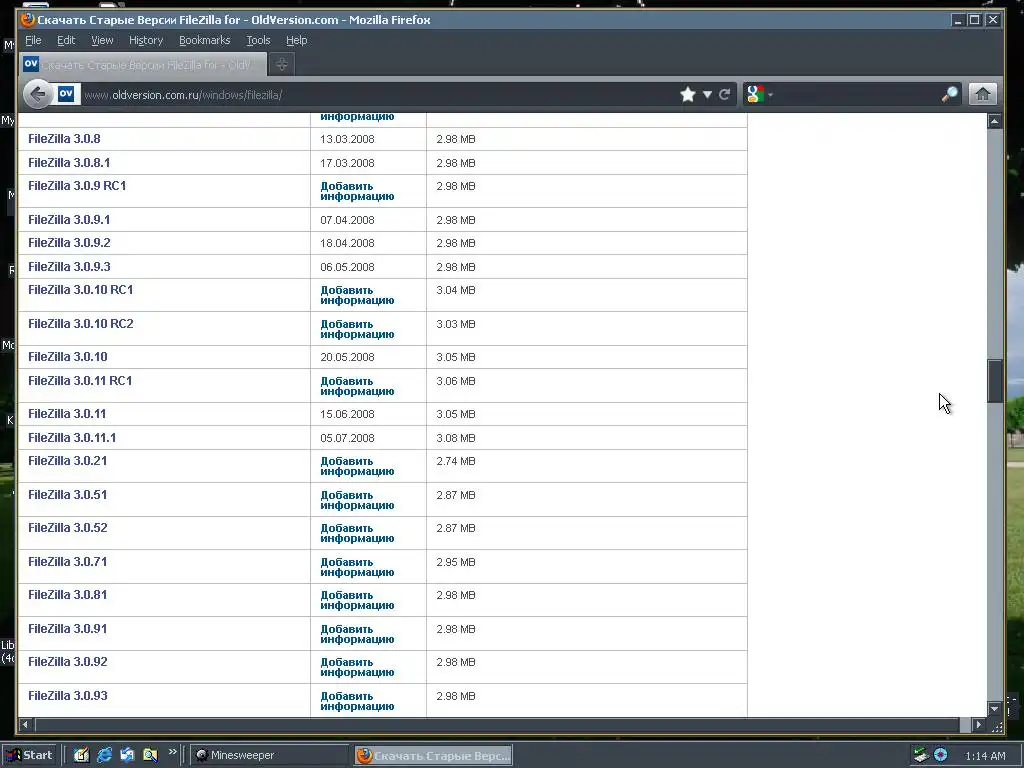Open the FileZilla 3.0.93 link
Image resolution: width=1024 pixels, height=768 pixels.
point(67,696)
